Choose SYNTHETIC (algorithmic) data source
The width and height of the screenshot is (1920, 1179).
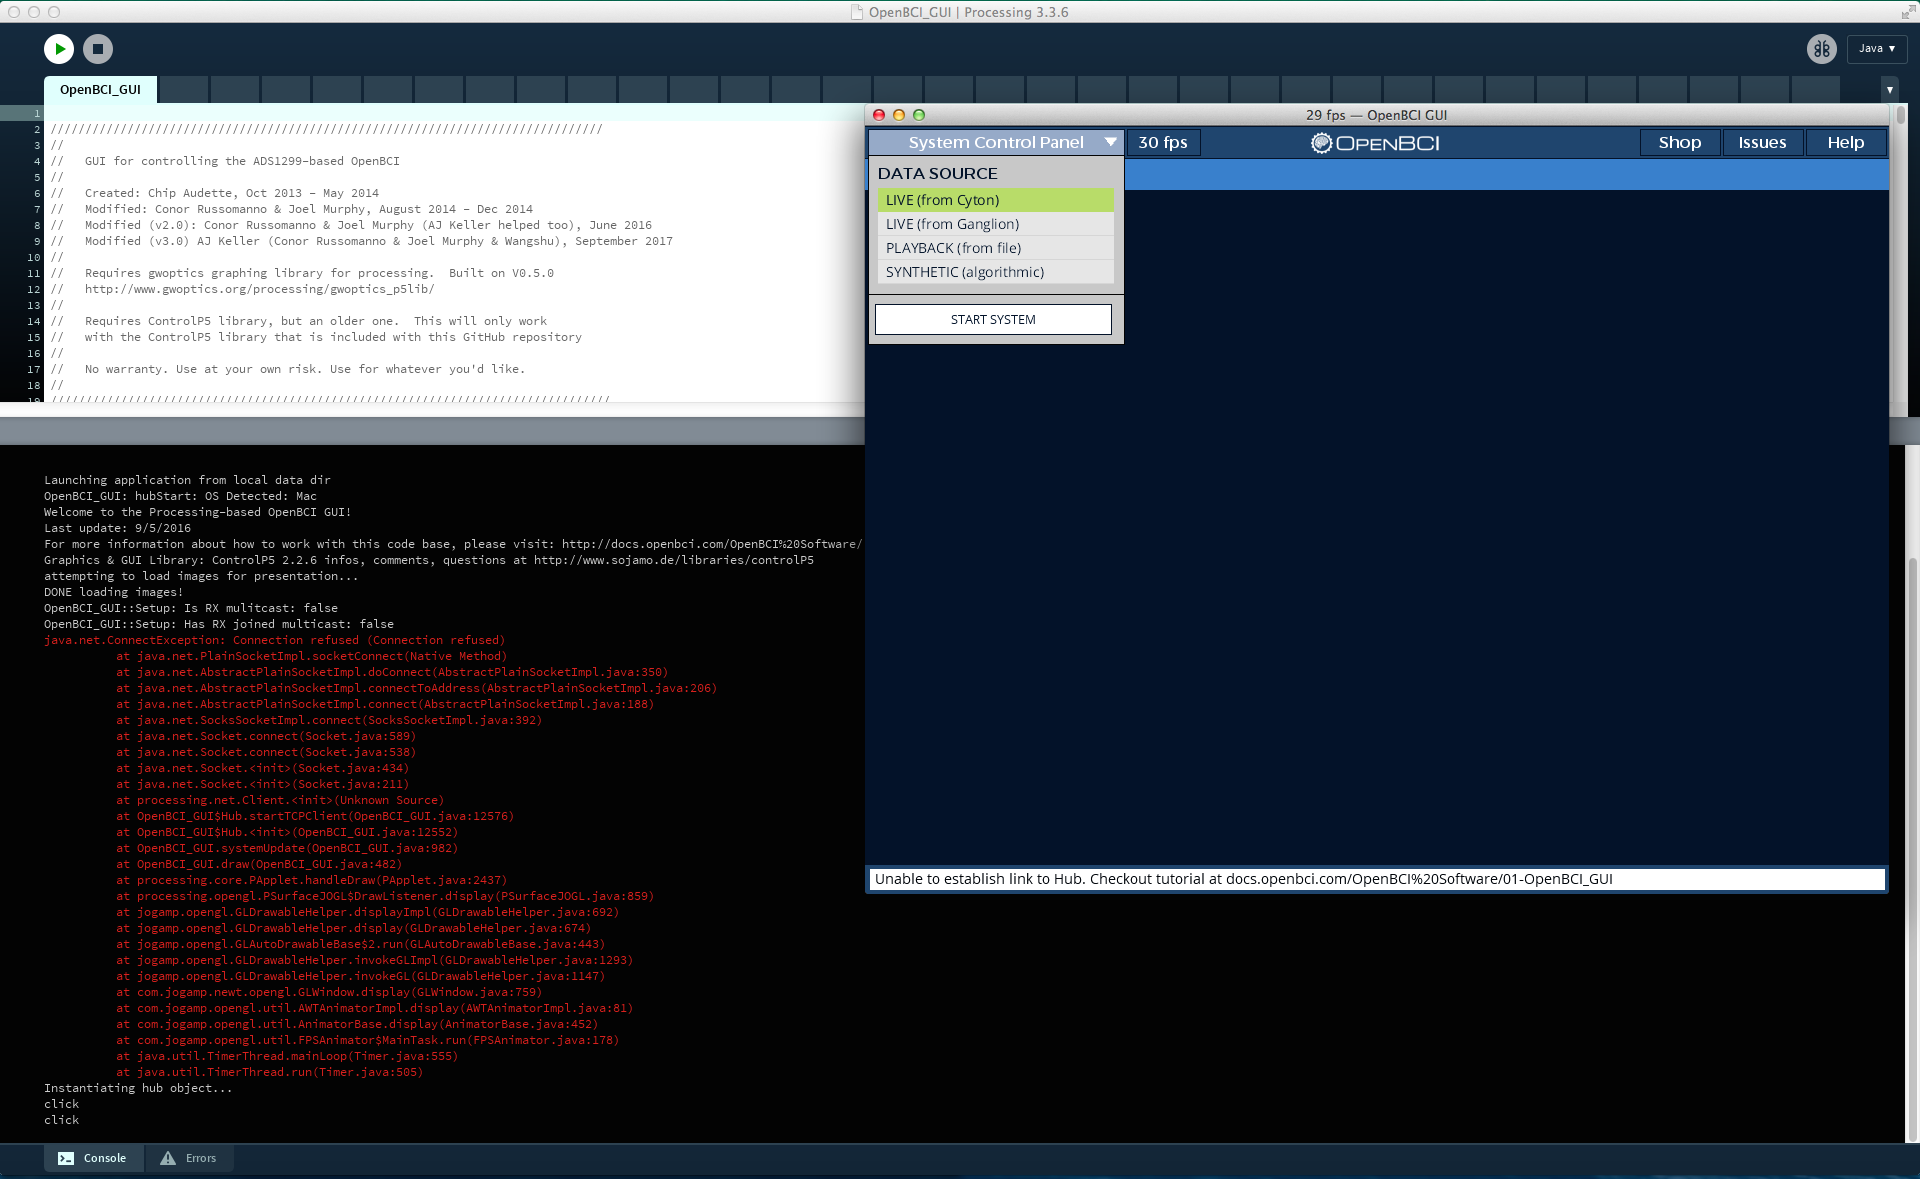[x=994, y=271]
